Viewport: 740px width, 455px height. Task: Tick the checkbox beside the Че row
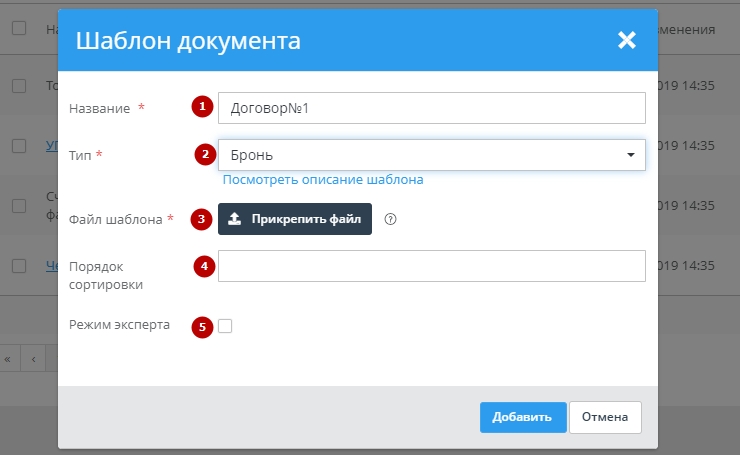coord(19,266)
